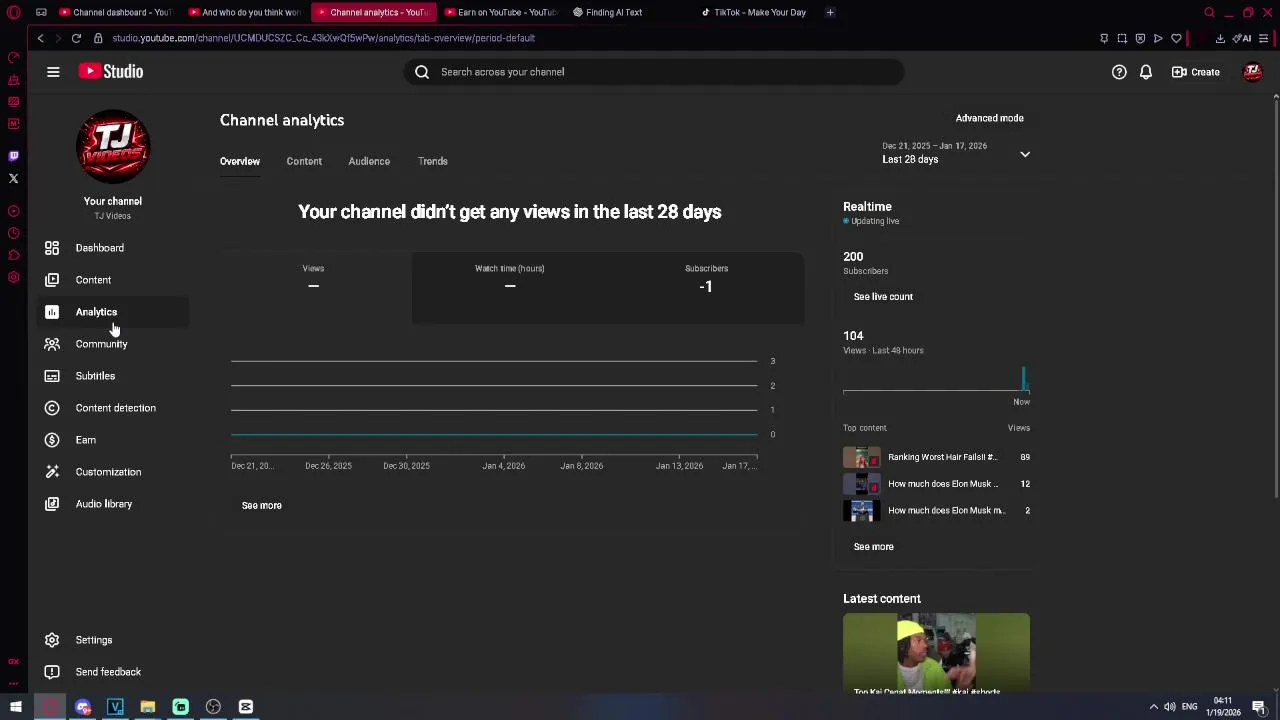The width and height of the screenshot is (1280, 720).
Task: Switch to the And who do you think browser tab
Action: (244, 12)
